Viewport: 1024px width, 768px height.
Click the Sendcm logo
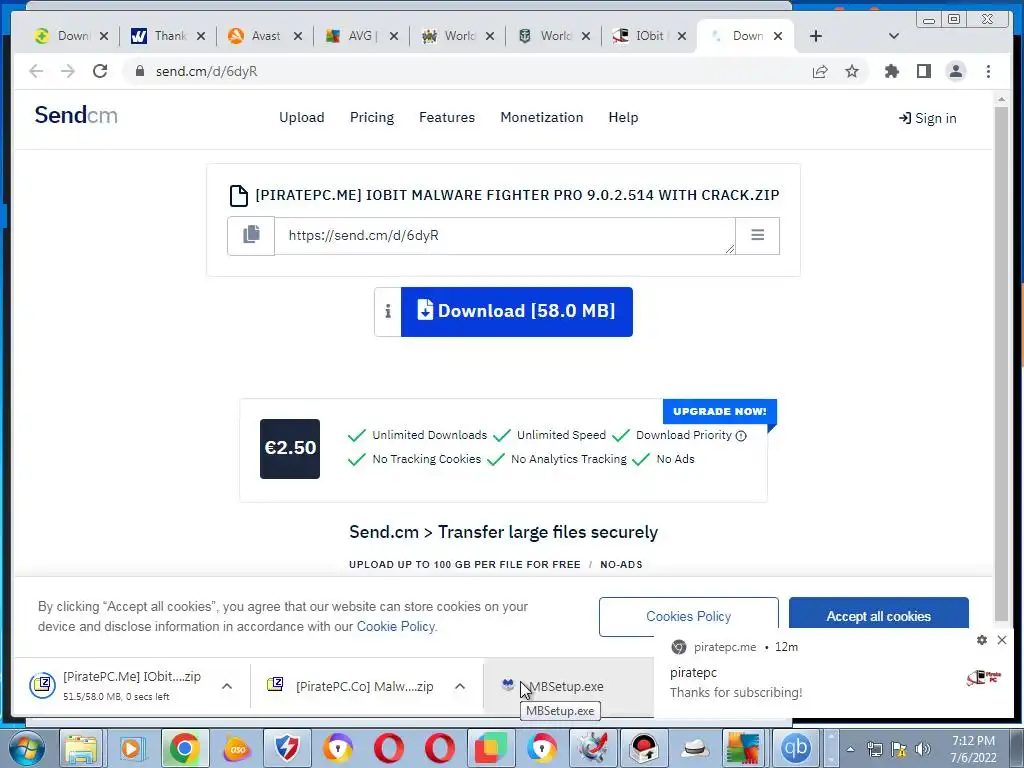76,115
